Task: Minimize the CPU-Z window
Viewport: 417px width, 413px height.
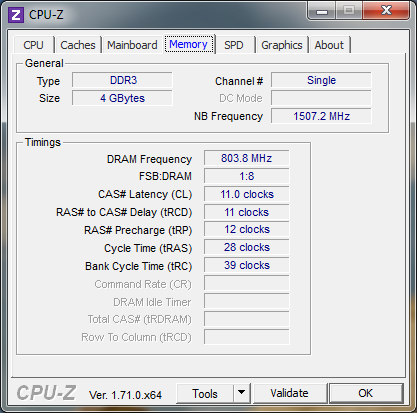Action: [322, 12]
